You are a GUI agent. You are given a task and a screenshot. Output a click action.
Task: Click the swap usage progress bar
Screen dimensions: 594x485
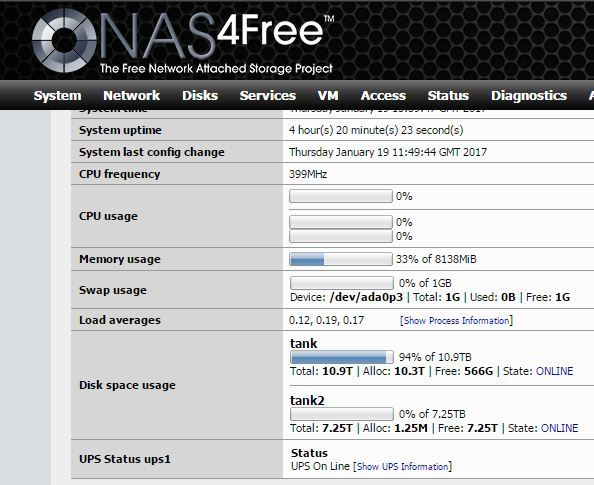[x=342, y=283]
